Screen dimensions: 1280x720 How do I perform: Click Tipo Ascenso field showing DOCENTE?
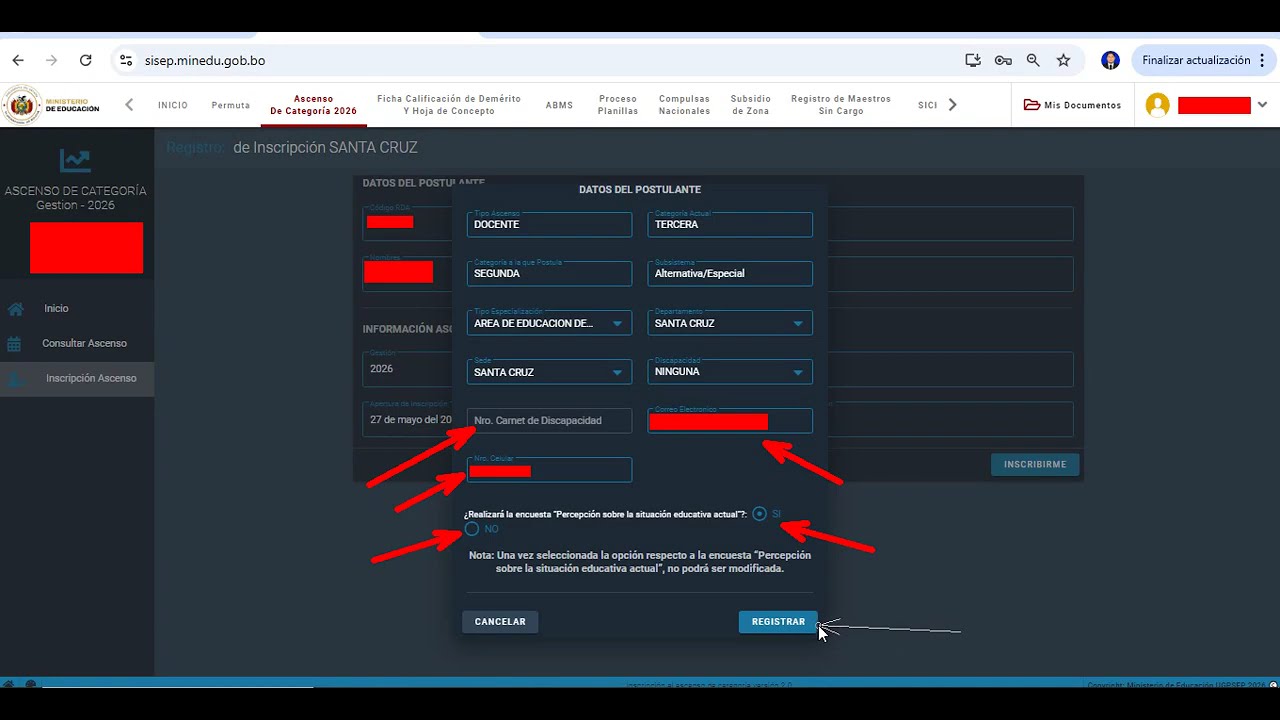coord(549,225)
